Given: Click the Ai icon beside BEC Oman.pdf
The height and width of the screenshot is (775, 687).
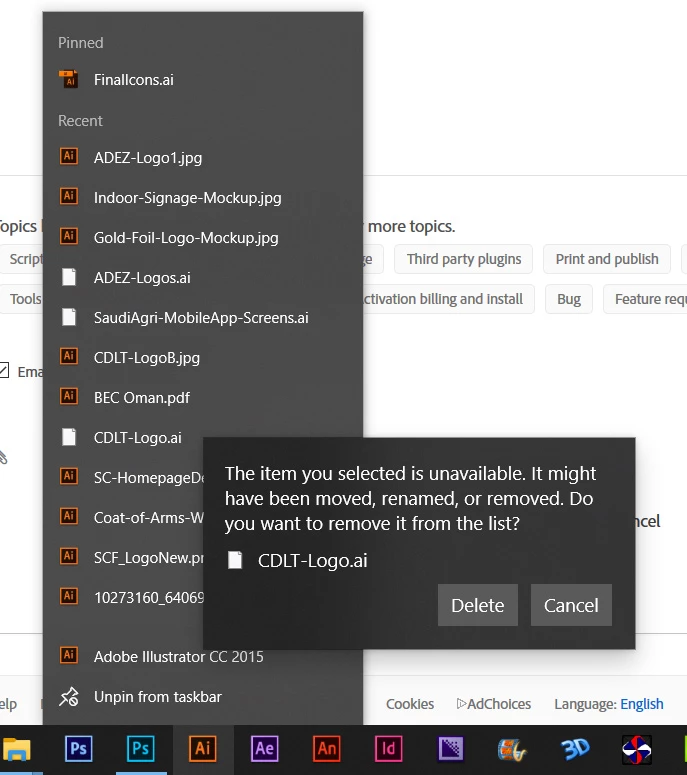Looking at the screenshot, I should [69, 396].
